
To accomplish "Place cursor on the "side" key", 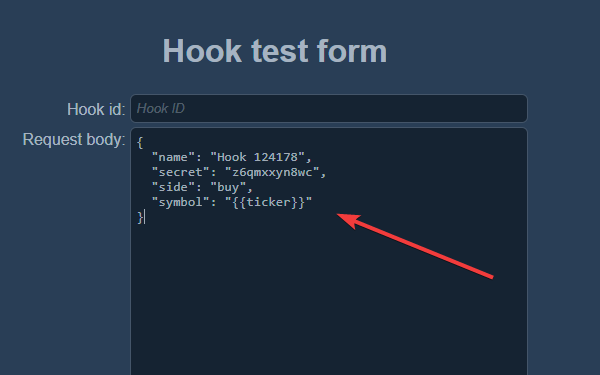I will pos(173,187).
